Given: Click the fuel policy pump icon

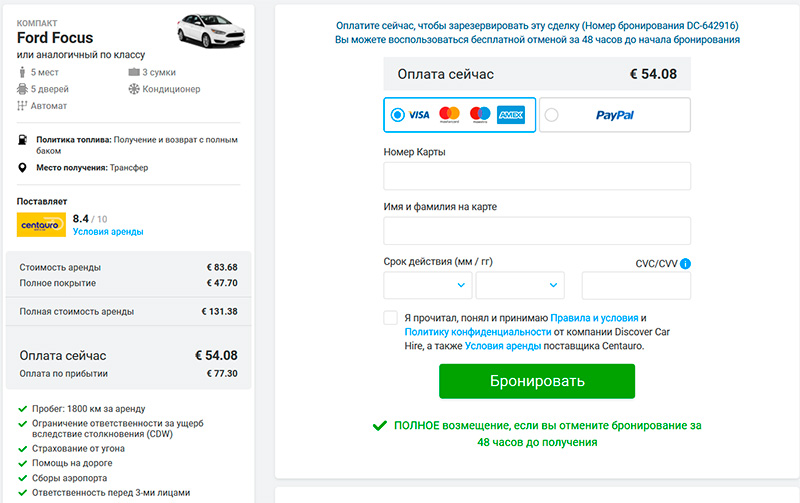Looking at the screenshot, I should 23,140.
